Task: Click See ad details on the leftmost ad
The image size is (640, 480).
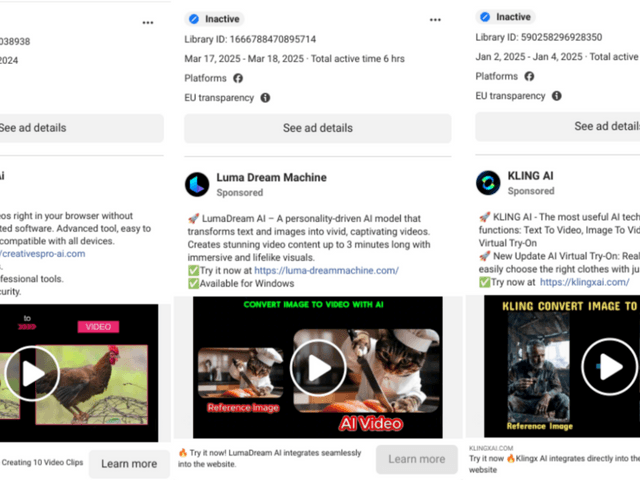Action: [x=82, y=128]
